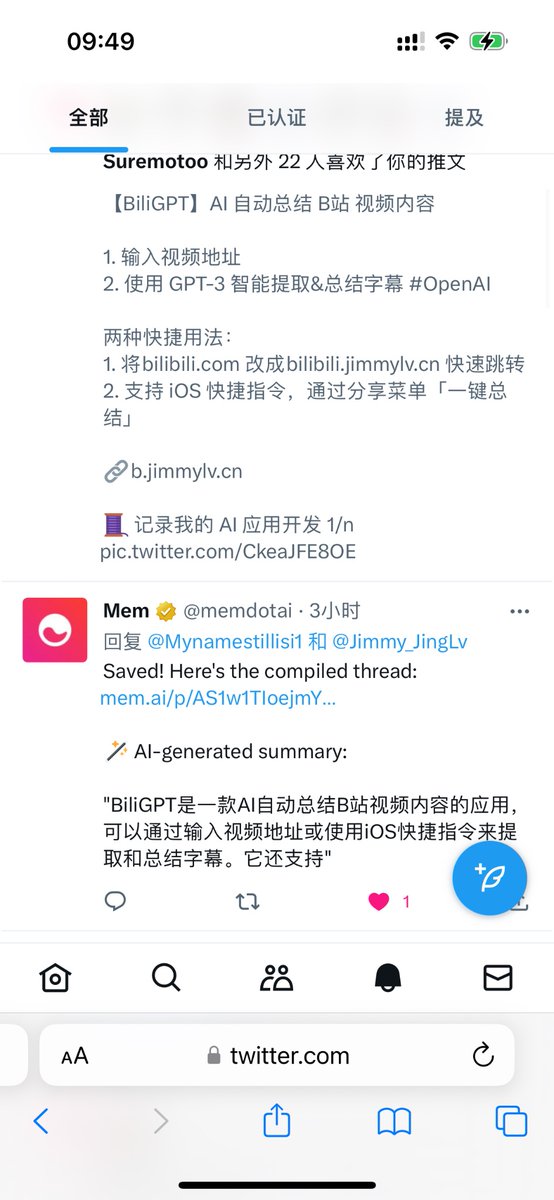Open the mem.ai/p/AS1w1TIoejmY link

pyautogui.click(x=218, y=698)
